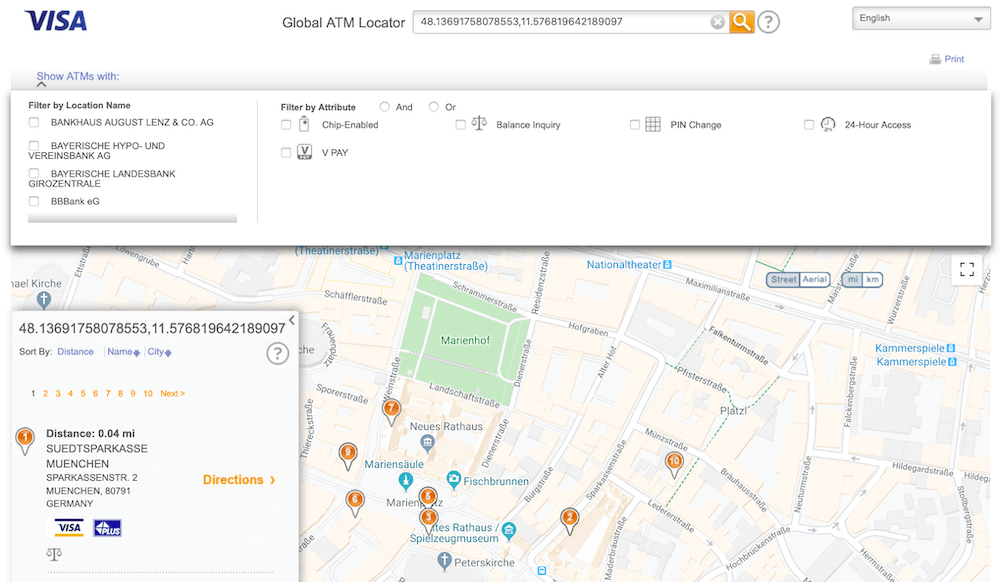Go to results page 10
The height and width of the screenshot is (582, 1000).
148,394
